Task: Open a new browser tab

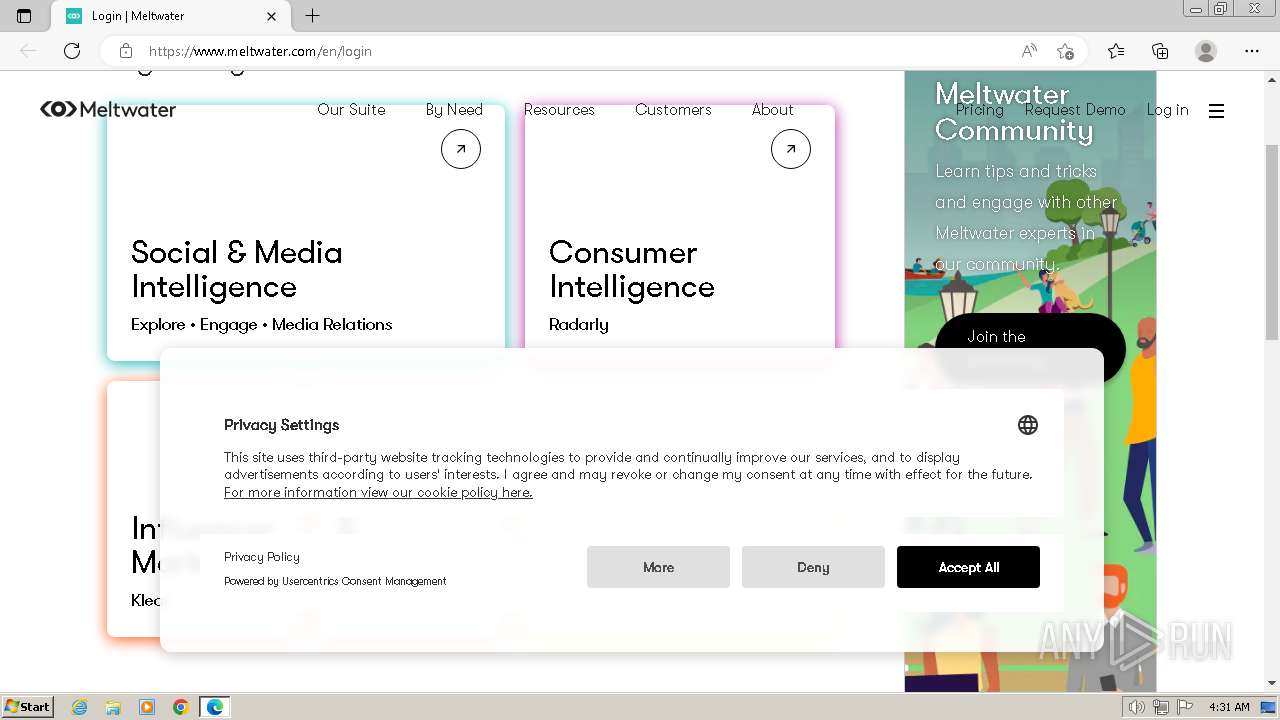Action: pos(312,16)
